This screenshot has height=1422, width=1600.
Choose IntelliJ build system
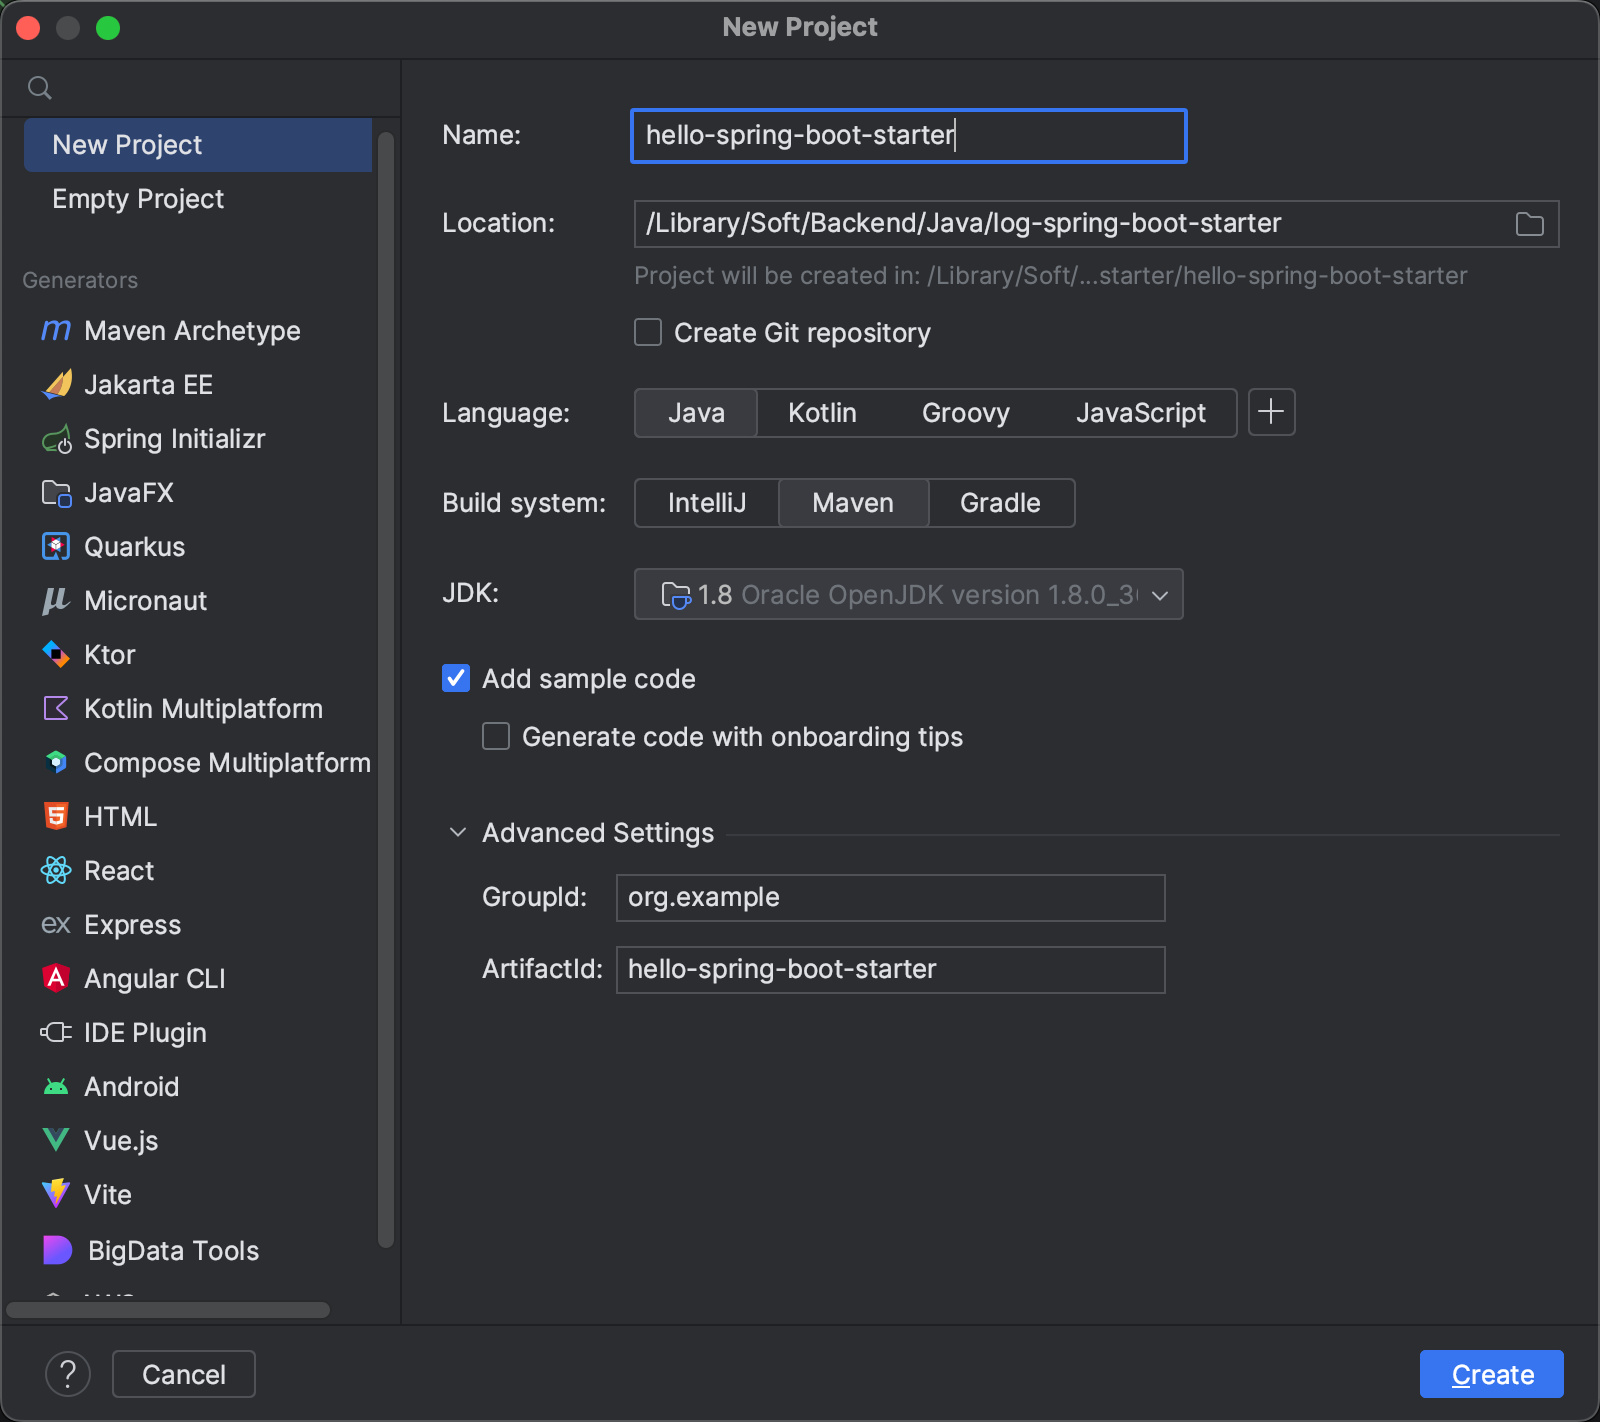pyautogui.click(x=707, y=503)
